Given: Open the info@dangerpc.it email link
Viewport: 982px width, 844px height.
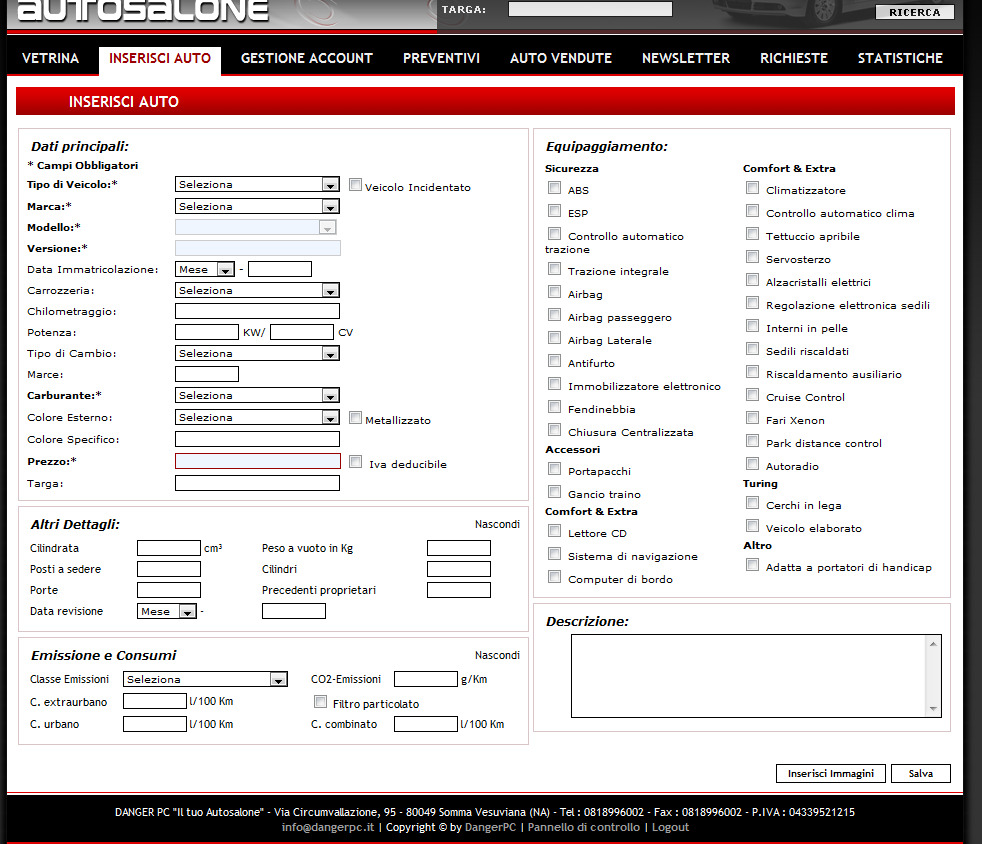Looking at the screenshot, I should point(328,827).
